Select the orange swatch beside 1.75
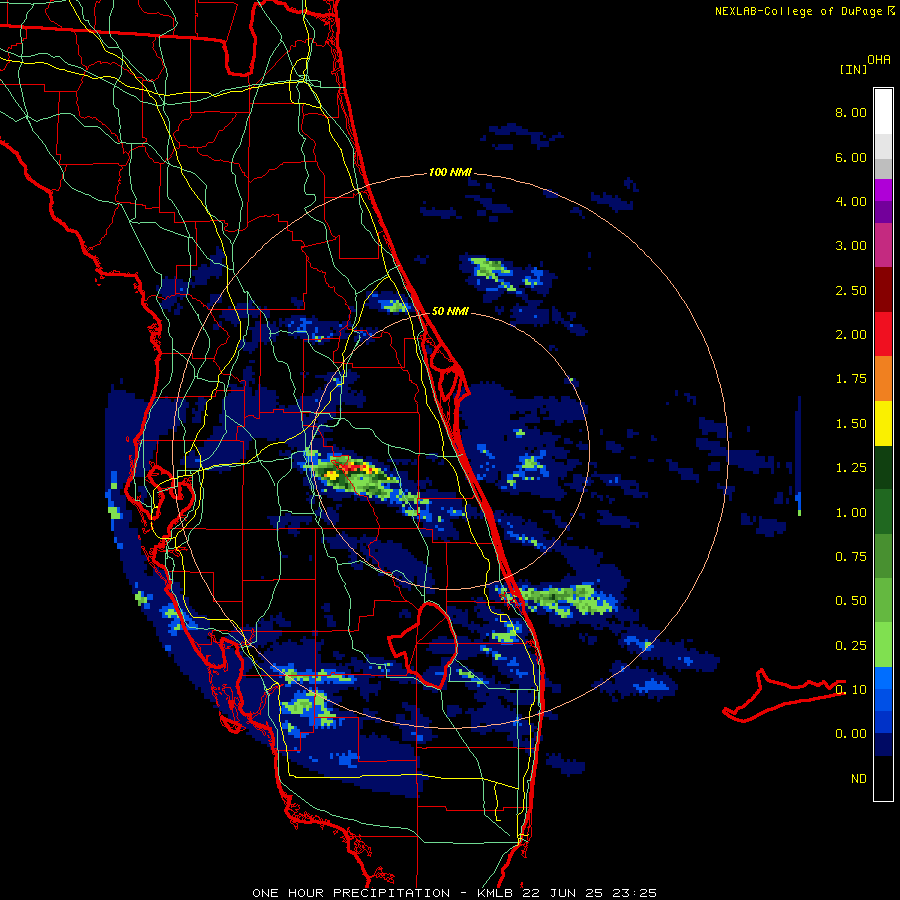The image size is (900, 900). click(883, 379)
